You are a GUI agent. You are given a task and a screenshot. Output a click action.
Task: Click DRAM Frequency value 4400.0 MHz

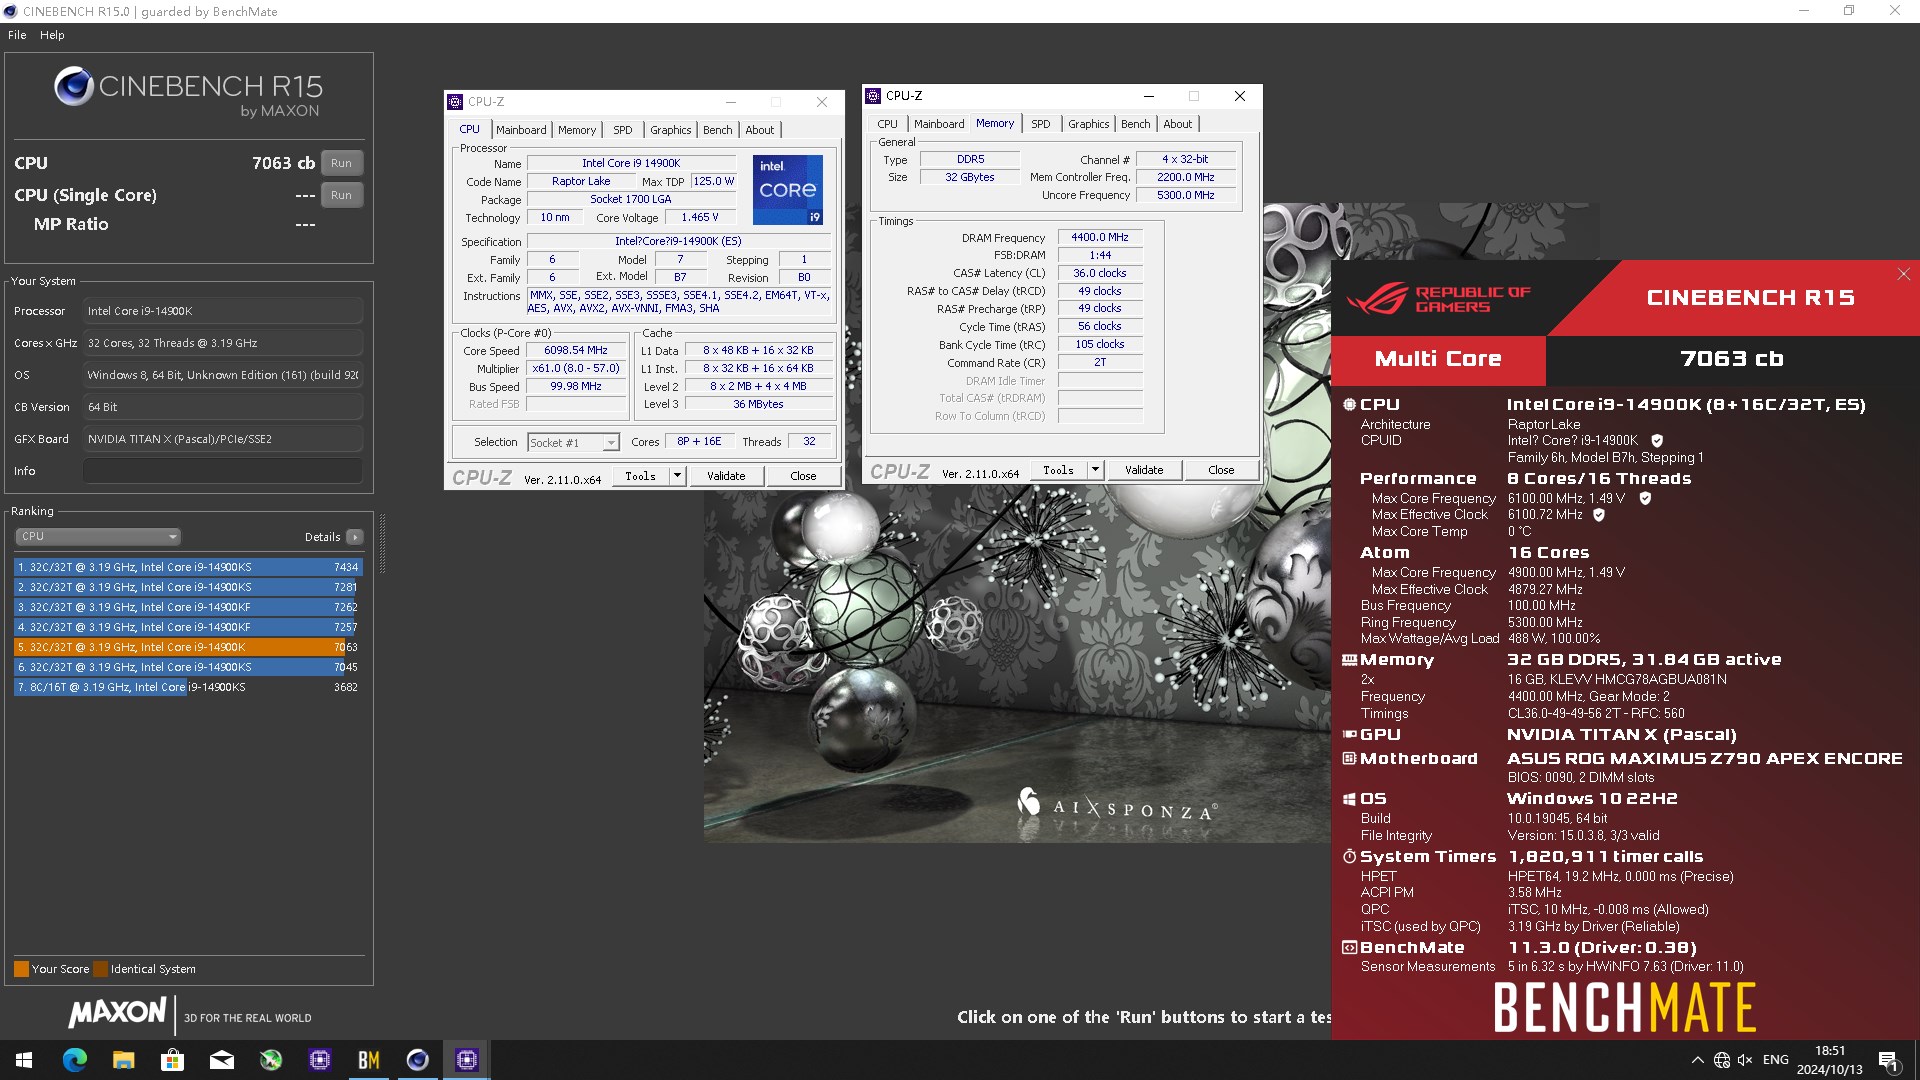[x=1099, y=238]
